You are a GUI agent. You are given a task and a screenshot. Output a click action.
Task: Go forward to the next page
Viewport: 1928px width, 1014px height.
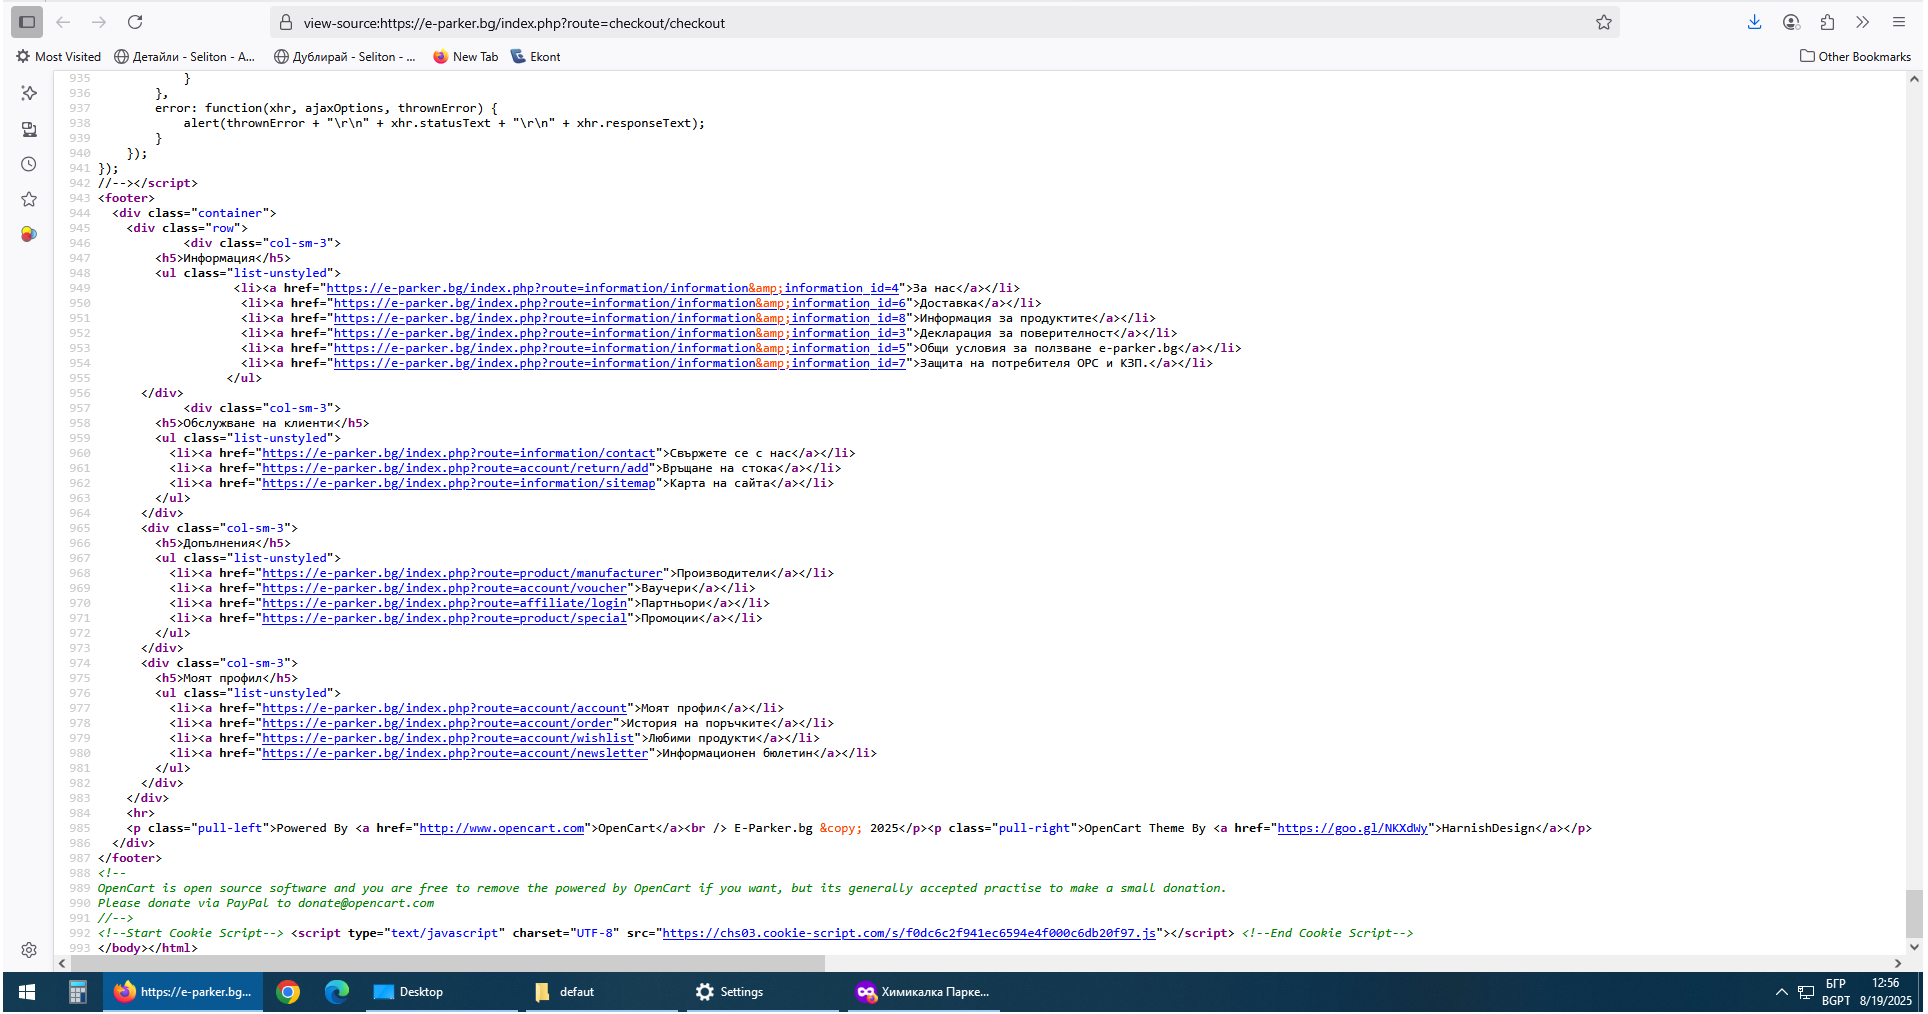(x=99, y=22)
